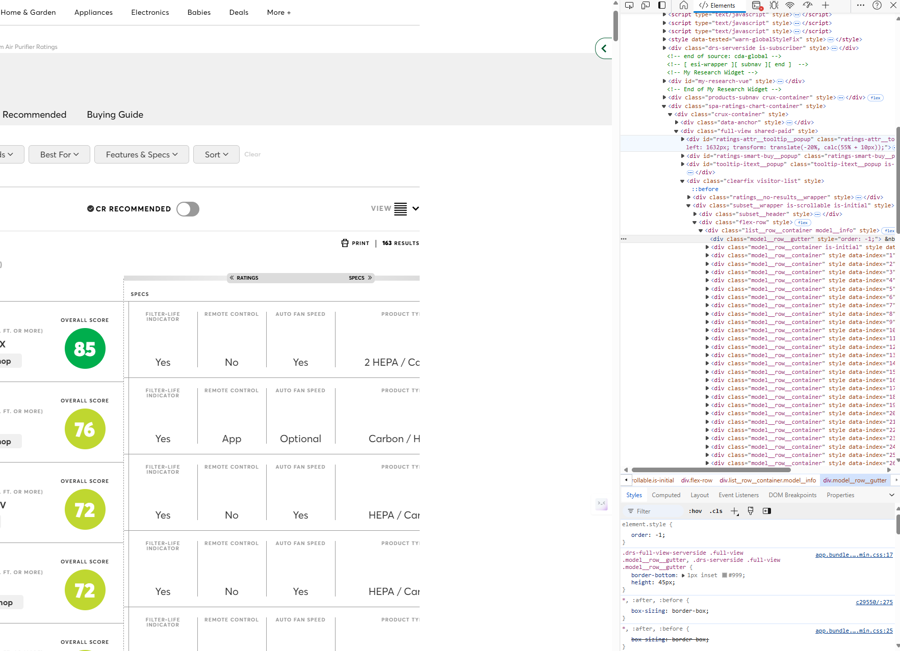Toggle .cls class editor

coord(717,511)
